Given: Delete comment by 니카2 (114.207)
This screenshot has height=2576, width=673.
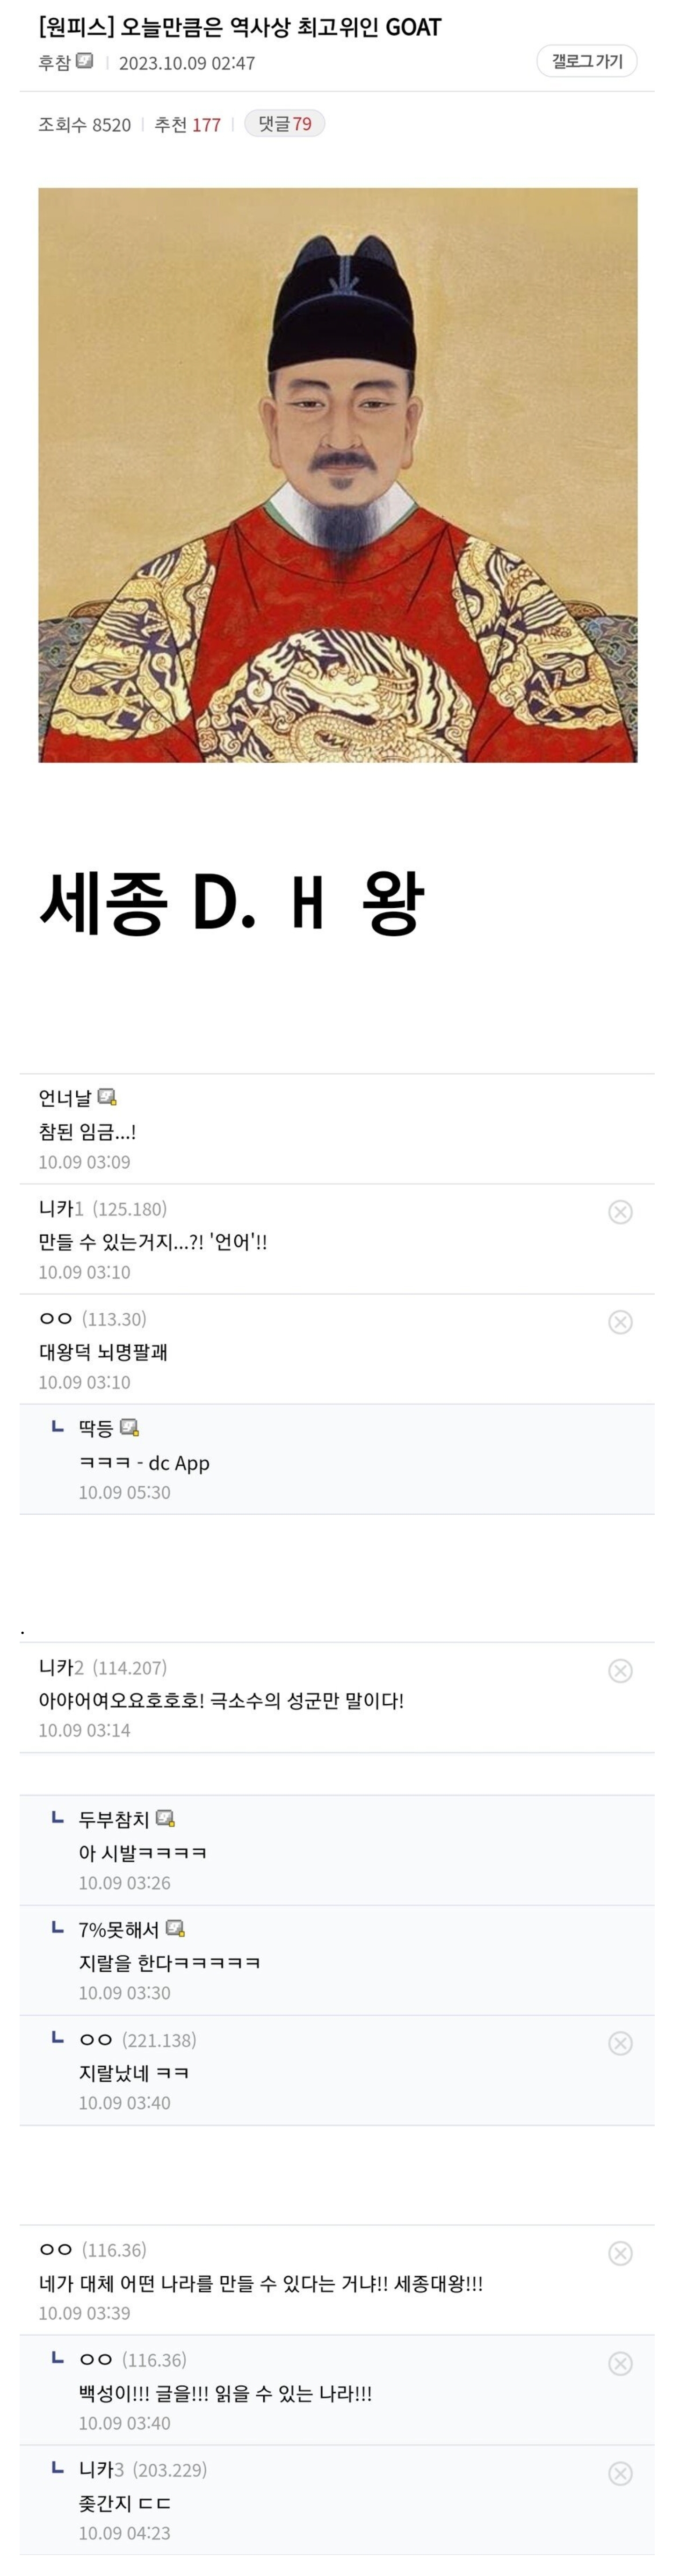Looking at the screenshot, I should 620,1671.
